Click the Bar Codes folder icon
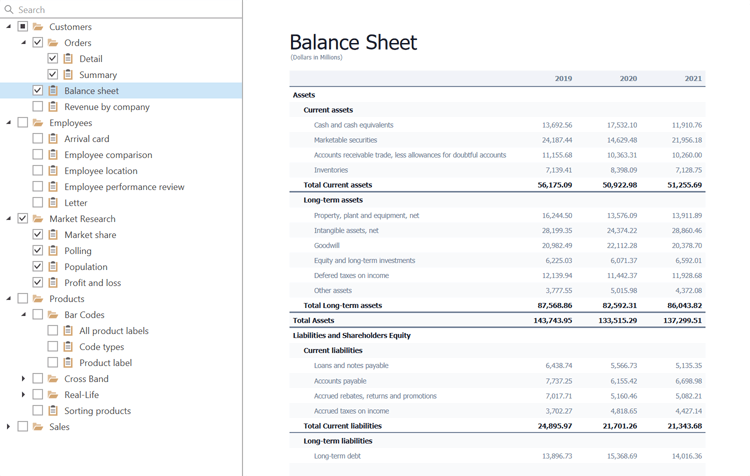 (53, 315)
